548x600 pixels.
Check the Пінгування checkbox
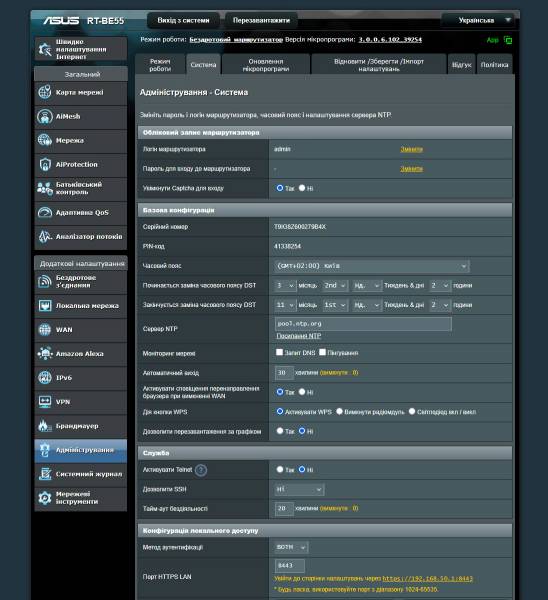[322, 352]
